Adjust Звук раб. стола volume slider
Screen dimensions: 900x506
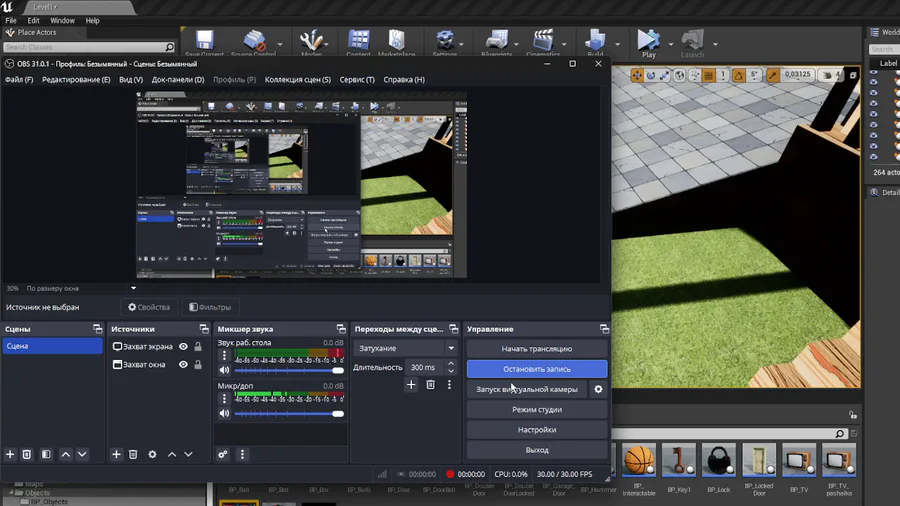tap(289, 371)
